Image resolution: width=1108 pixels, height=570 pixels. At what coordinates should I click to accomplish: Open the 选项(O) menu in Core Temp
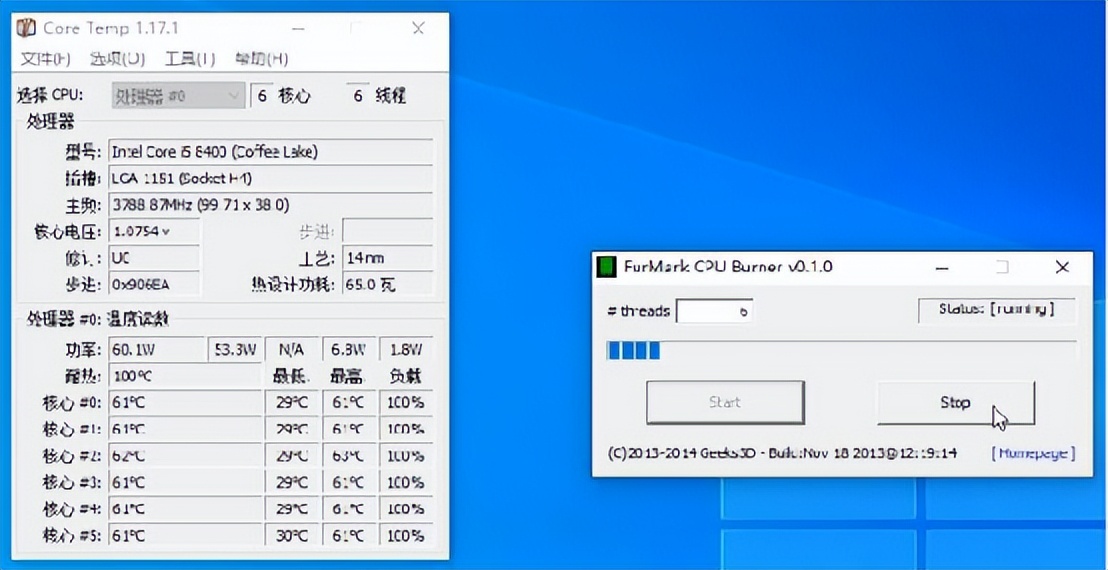117,59
